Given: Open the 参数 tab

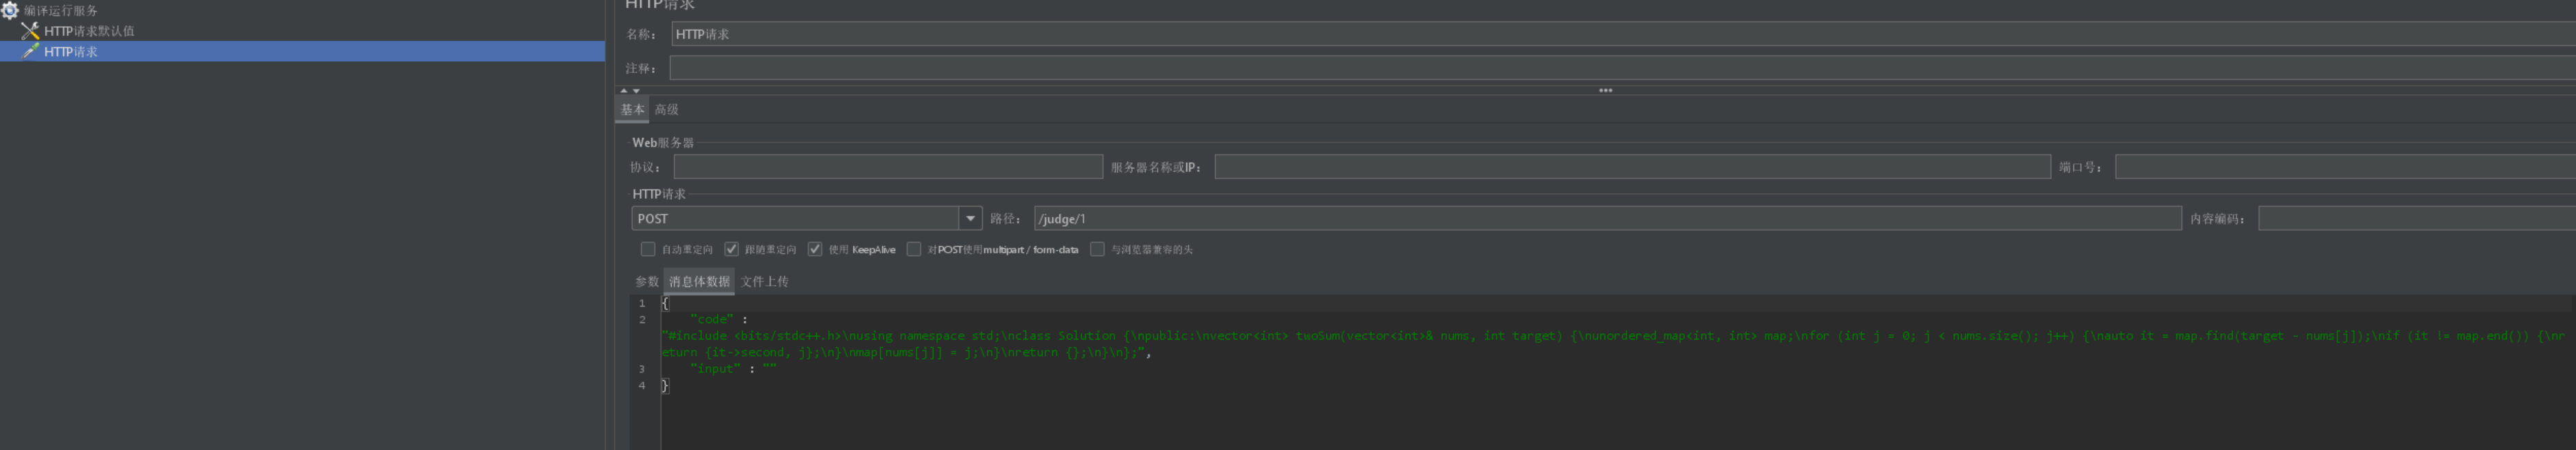Looking at the screenshot, I should (646, 282).
